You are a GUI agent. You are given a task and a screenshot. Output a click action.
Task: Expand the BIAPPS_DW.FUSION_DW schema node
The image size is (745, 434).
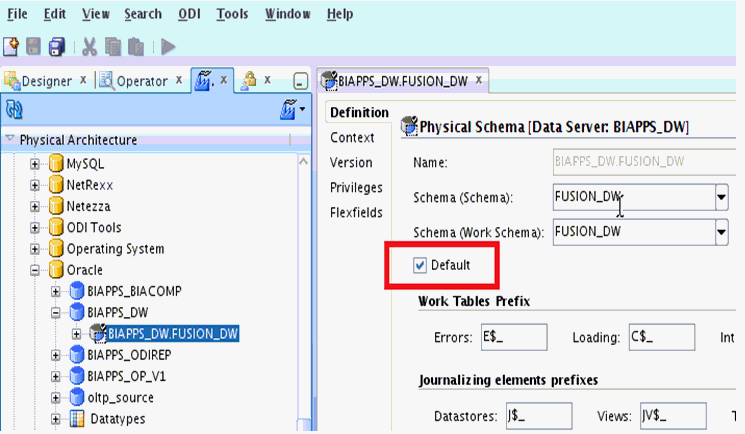(76, 334)
